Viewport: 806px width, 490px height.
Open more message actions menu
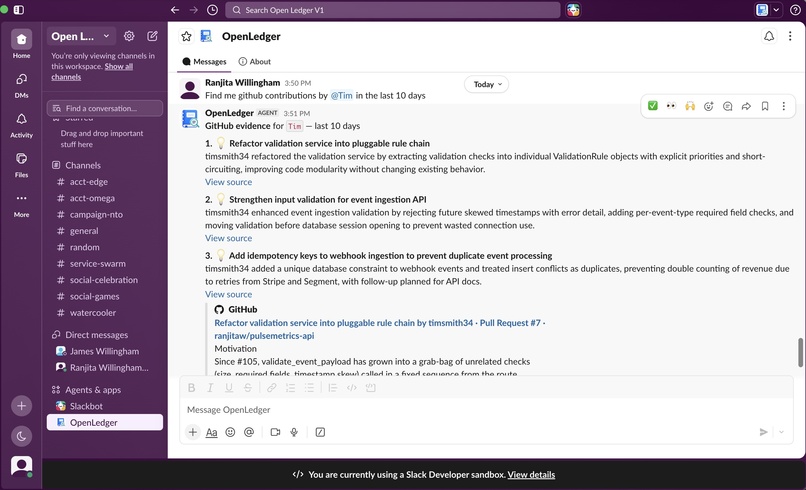click(x=783, y=106)
